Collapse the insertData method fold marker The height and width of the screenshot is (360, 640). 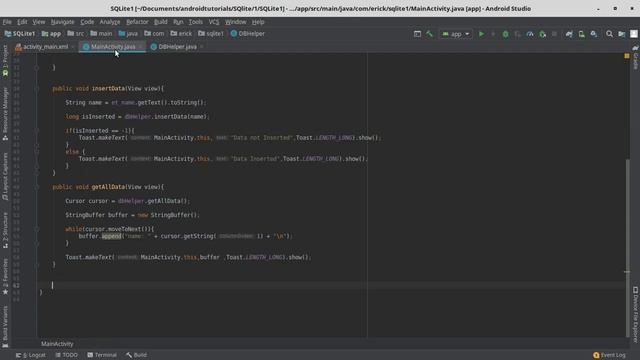(x=36, y=89)
